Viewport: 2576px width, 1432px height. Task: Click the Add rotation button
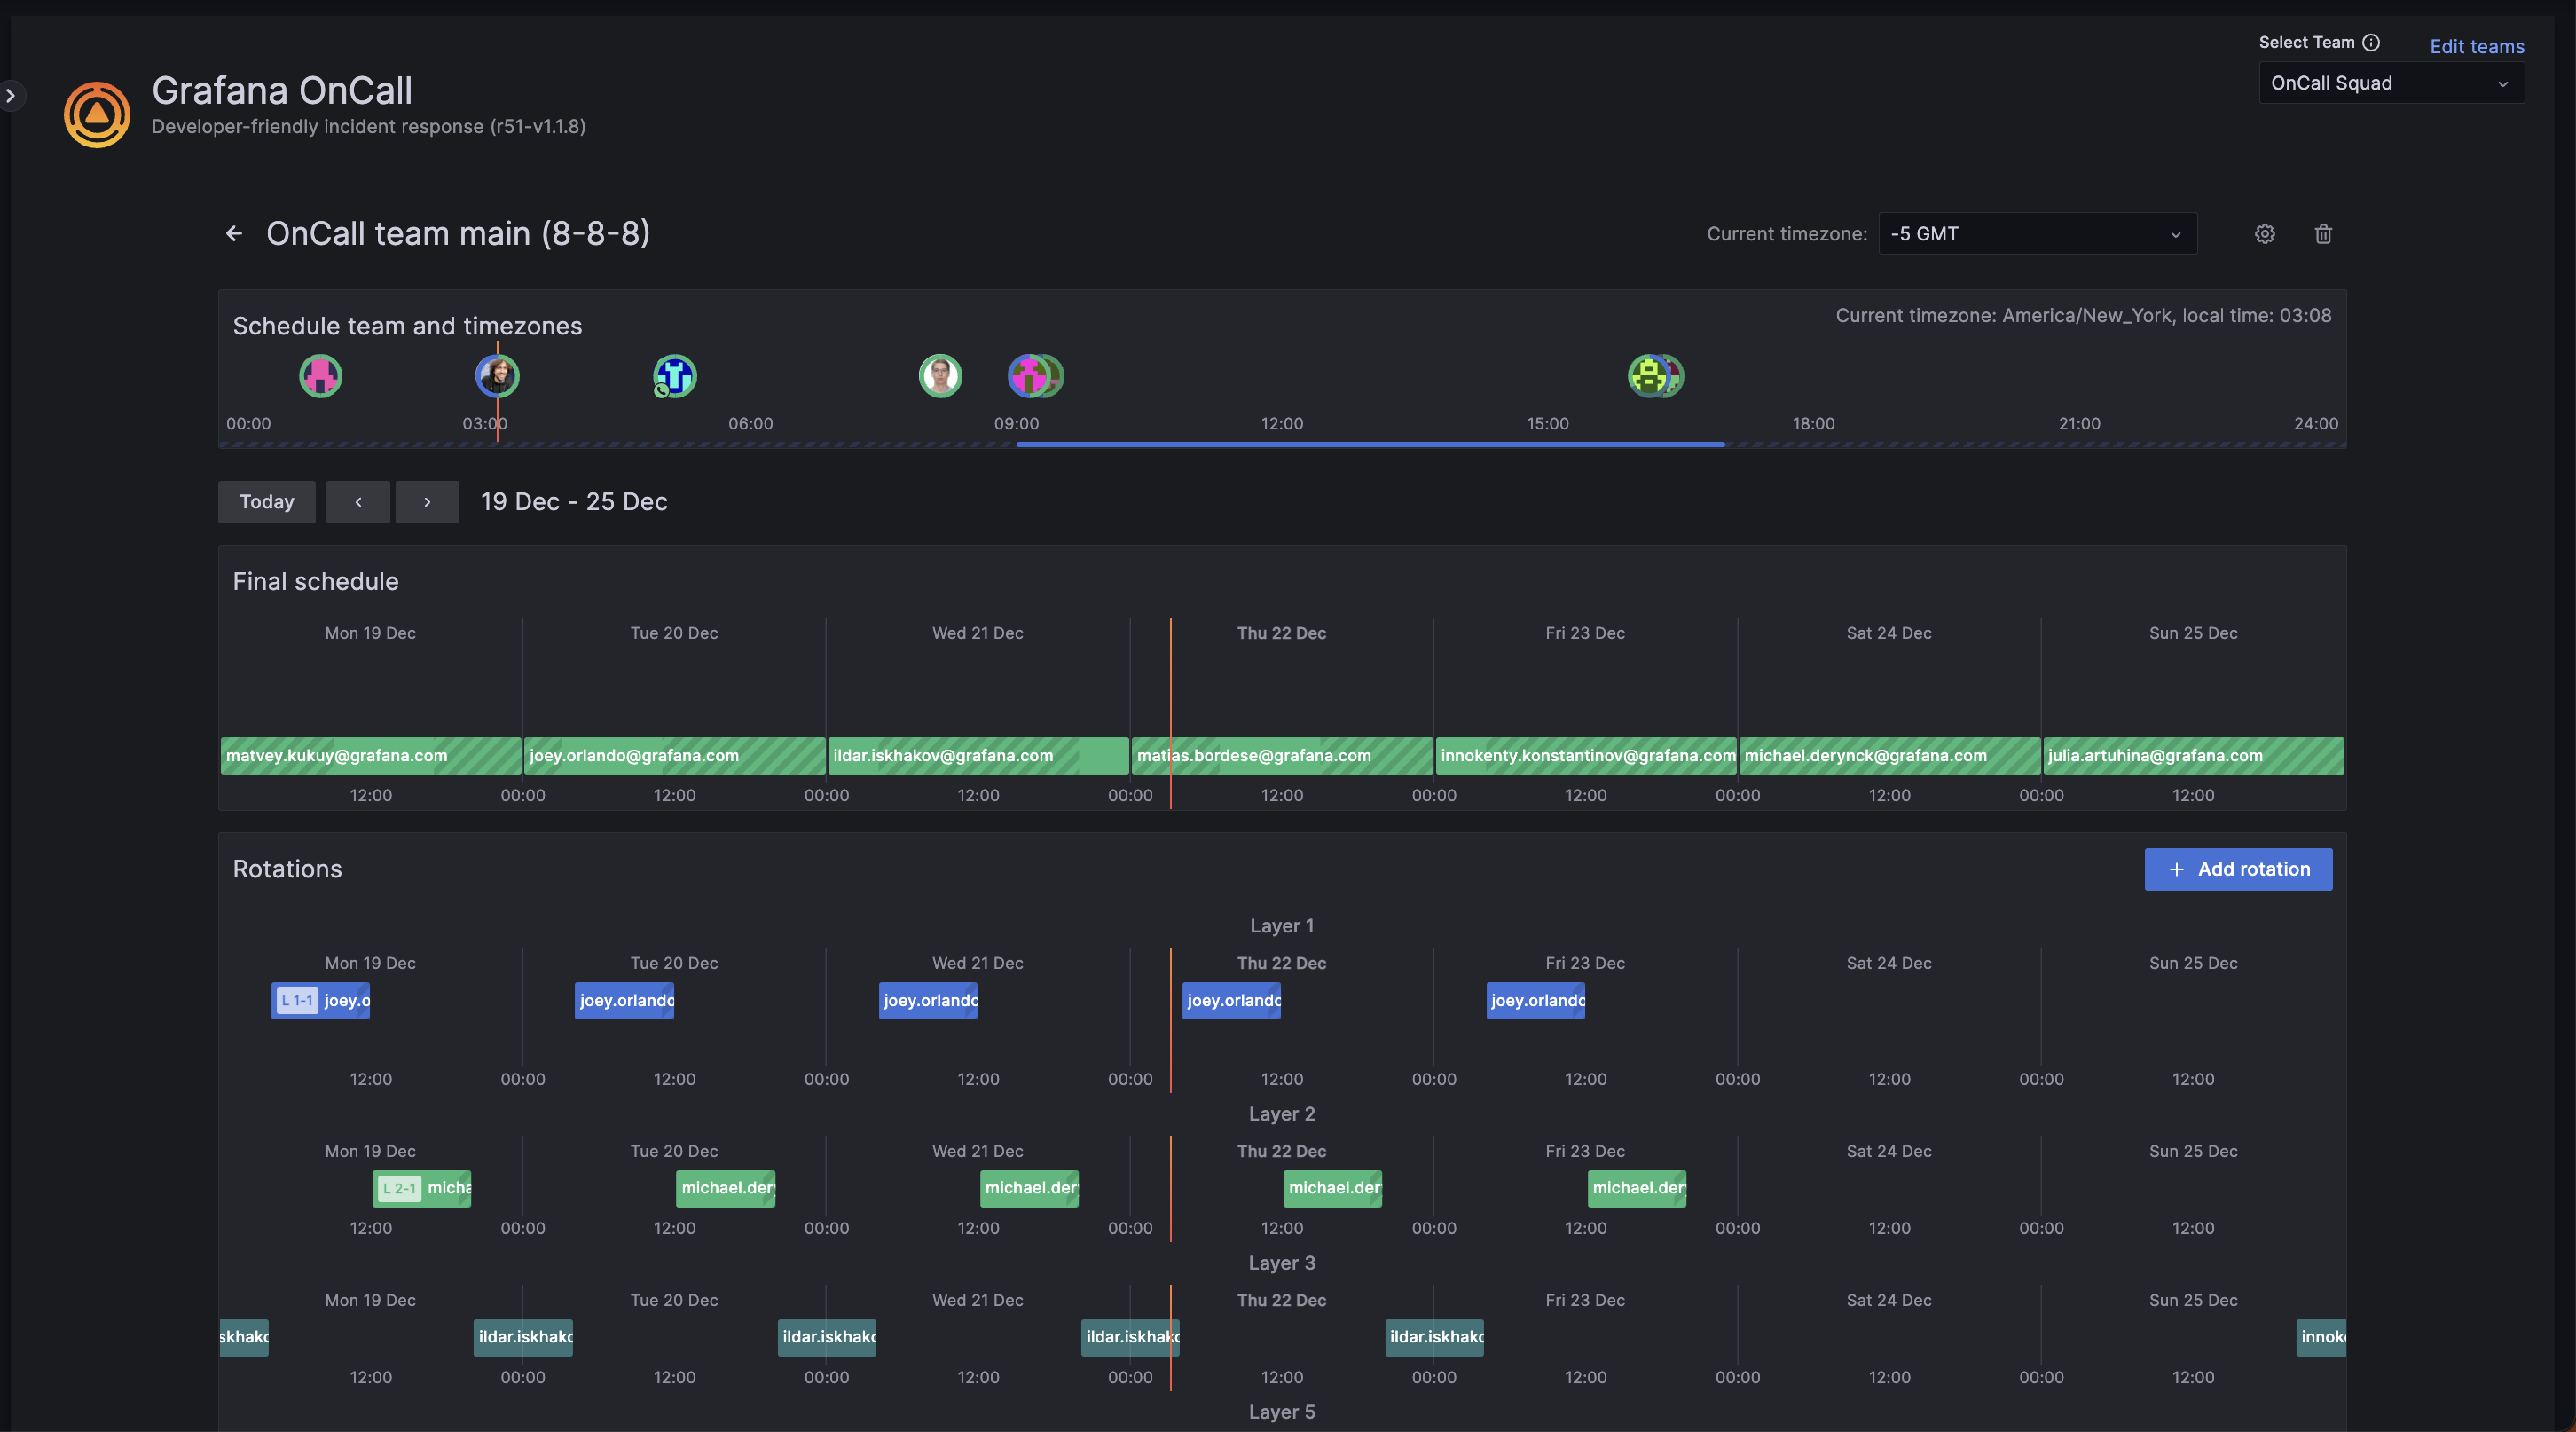2238,869
